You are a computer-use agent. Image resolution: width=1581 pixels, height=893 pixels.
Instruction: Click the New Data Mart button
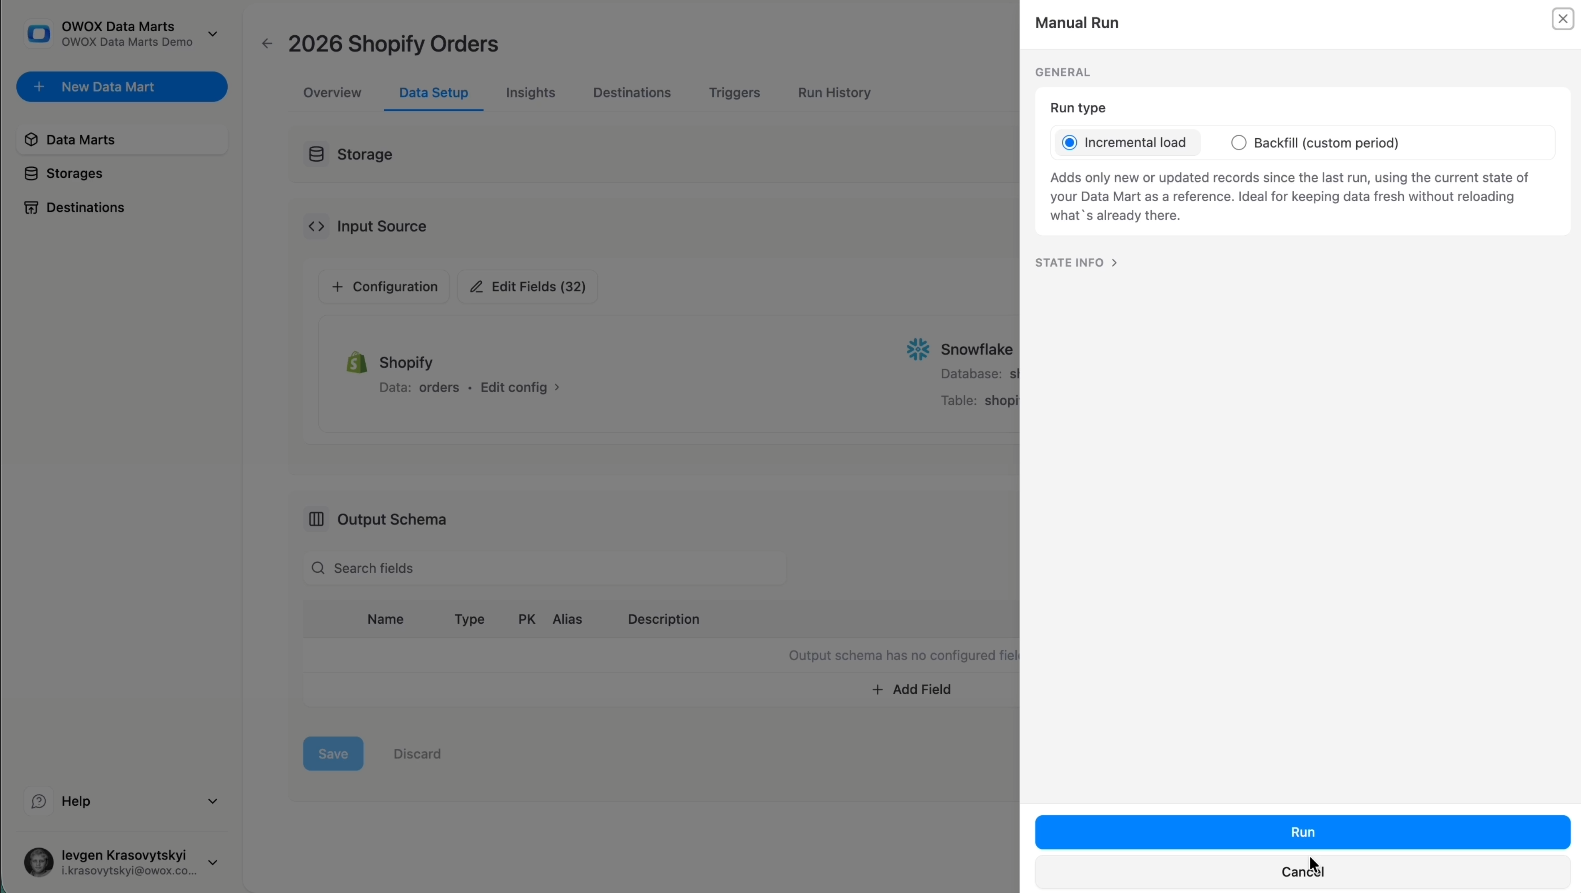(x=122, y=87)
